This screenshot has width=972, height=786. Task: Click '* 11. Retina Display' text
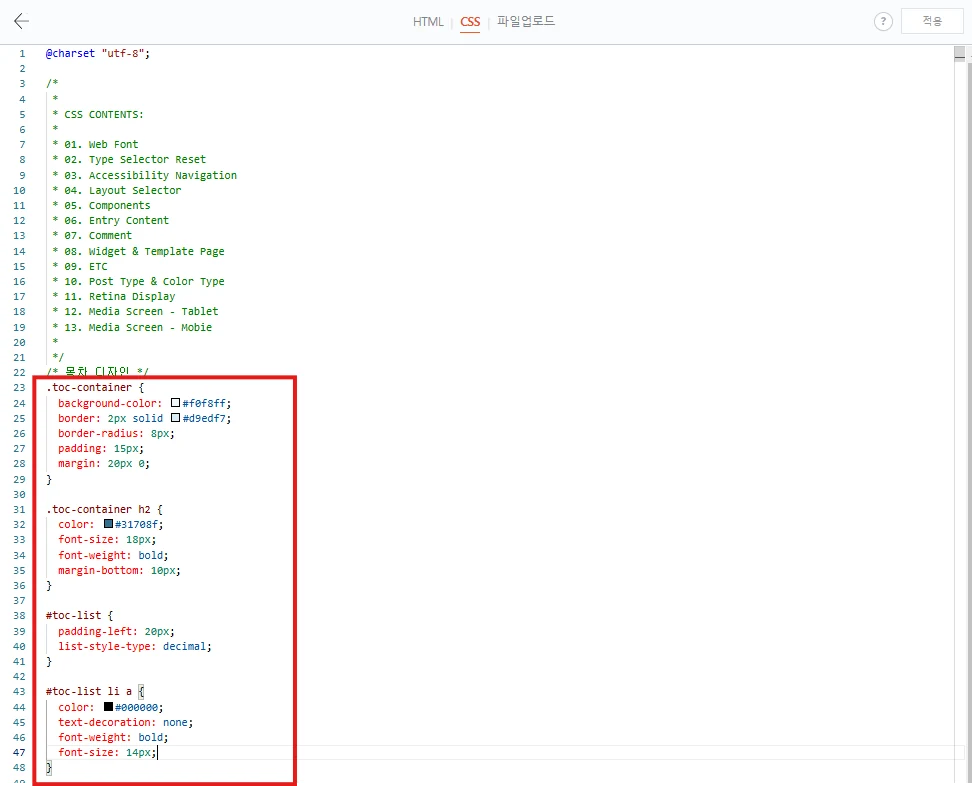click(x=113, y=296)
